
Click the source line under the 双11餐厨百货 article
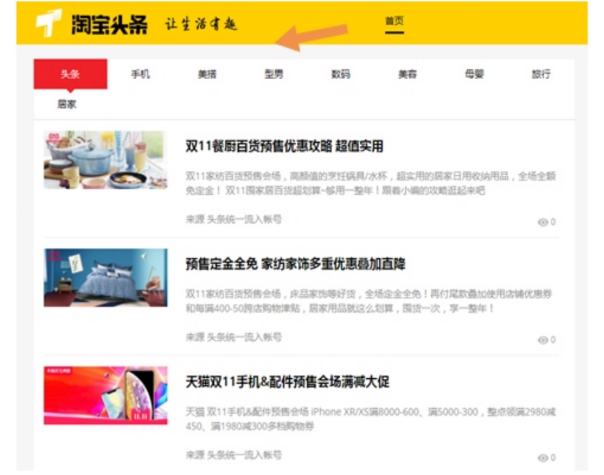[233, 220]
